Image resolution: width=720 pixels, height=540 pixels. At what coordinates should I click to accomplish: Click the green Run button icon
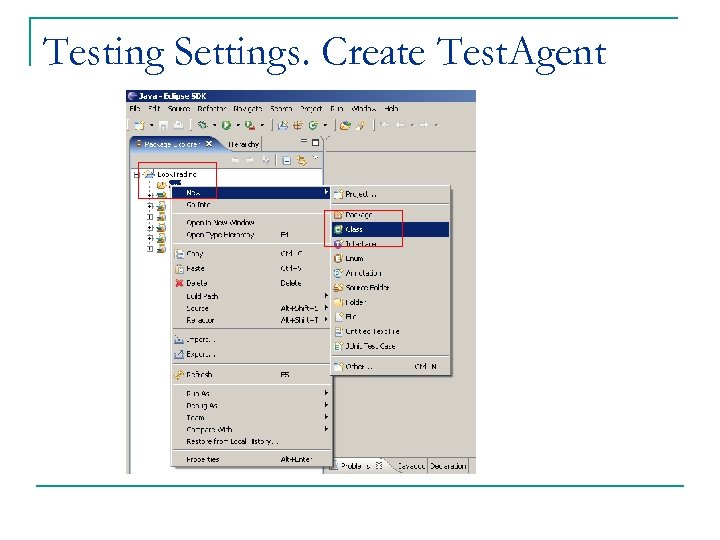point(226,125)
